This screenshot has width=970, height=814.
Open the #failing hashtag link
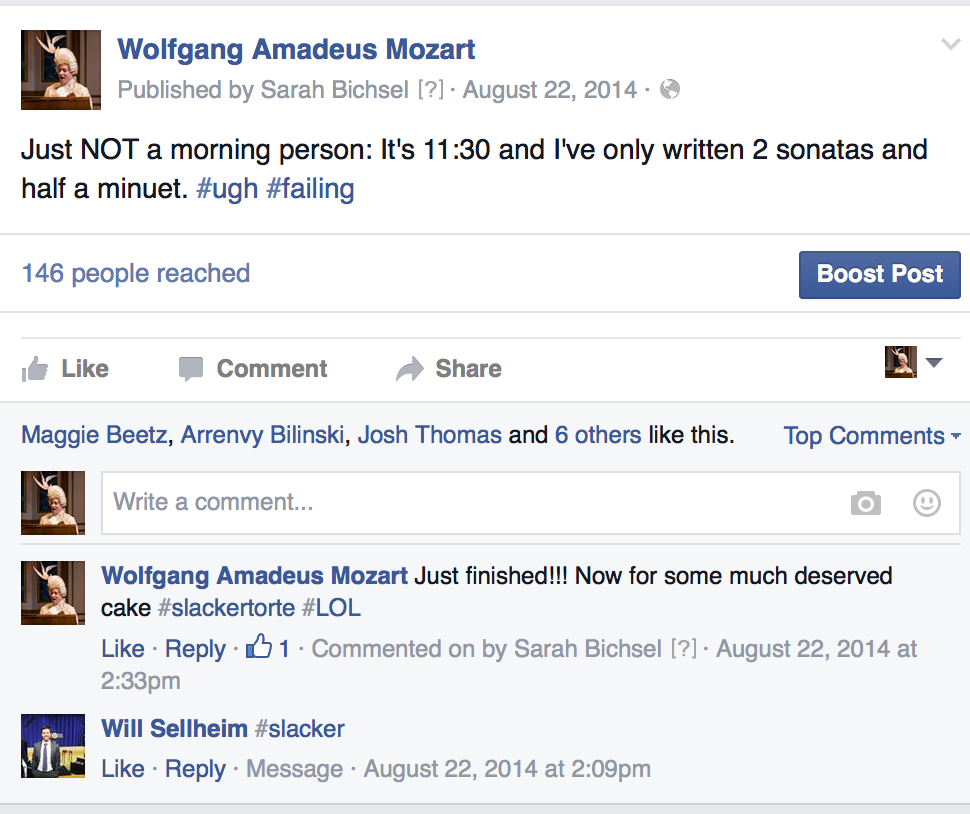[x=310, y=189]
